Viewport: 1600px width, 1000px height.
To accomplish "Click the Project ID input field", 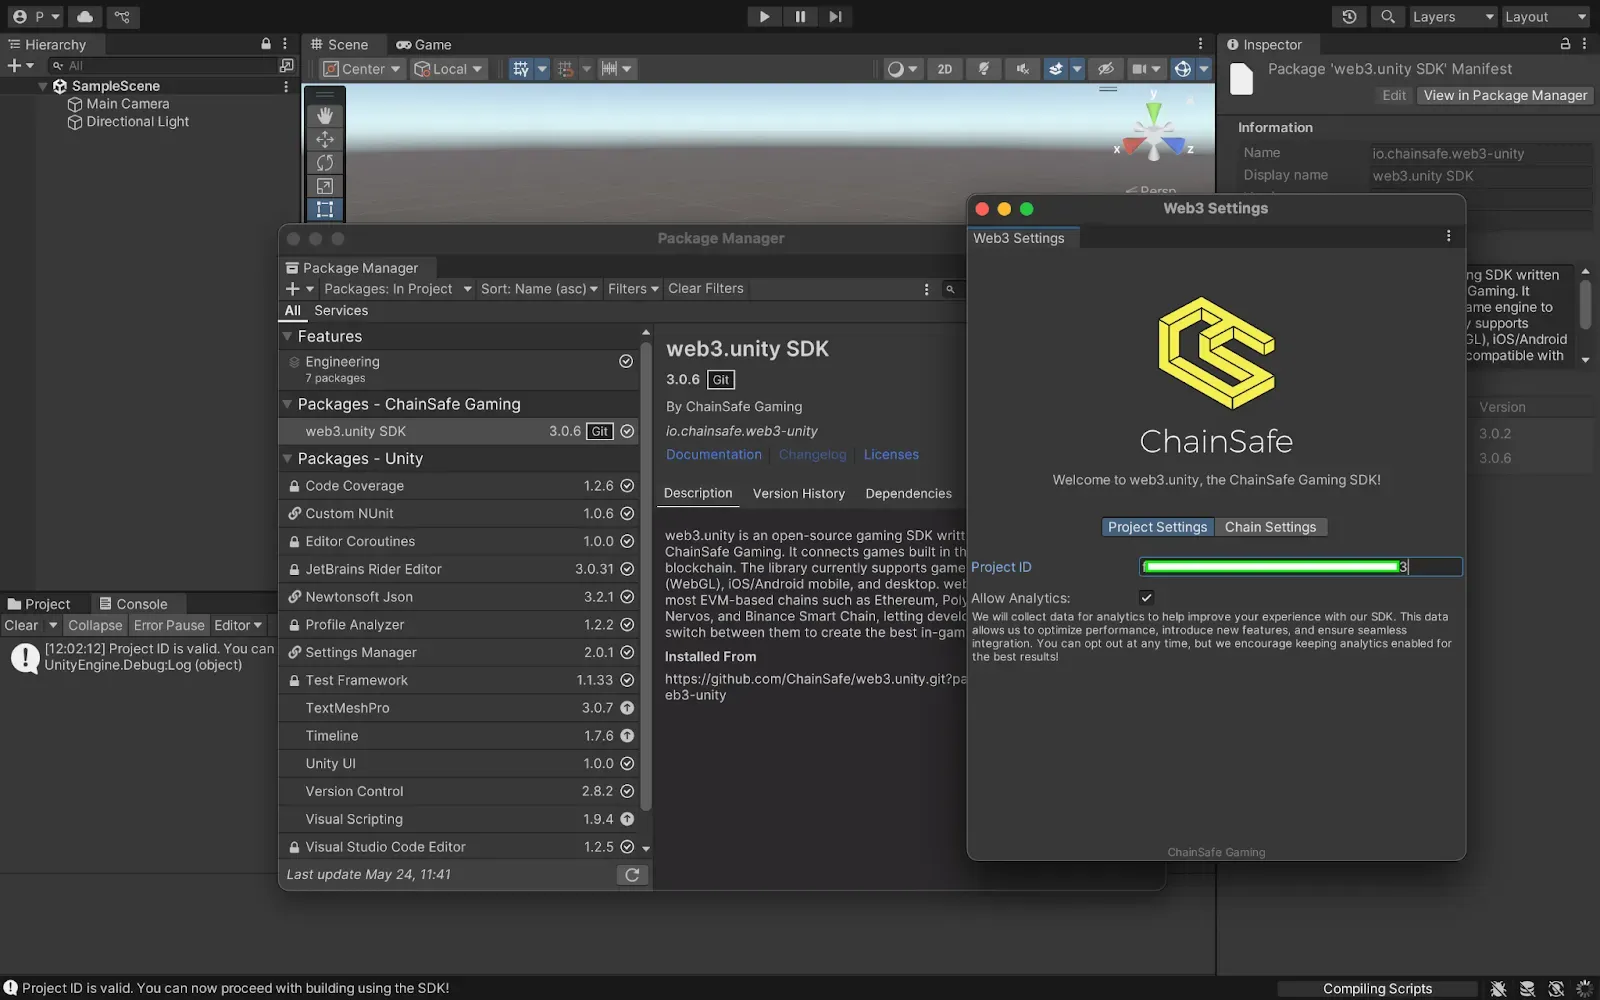I will (1300, 567).
